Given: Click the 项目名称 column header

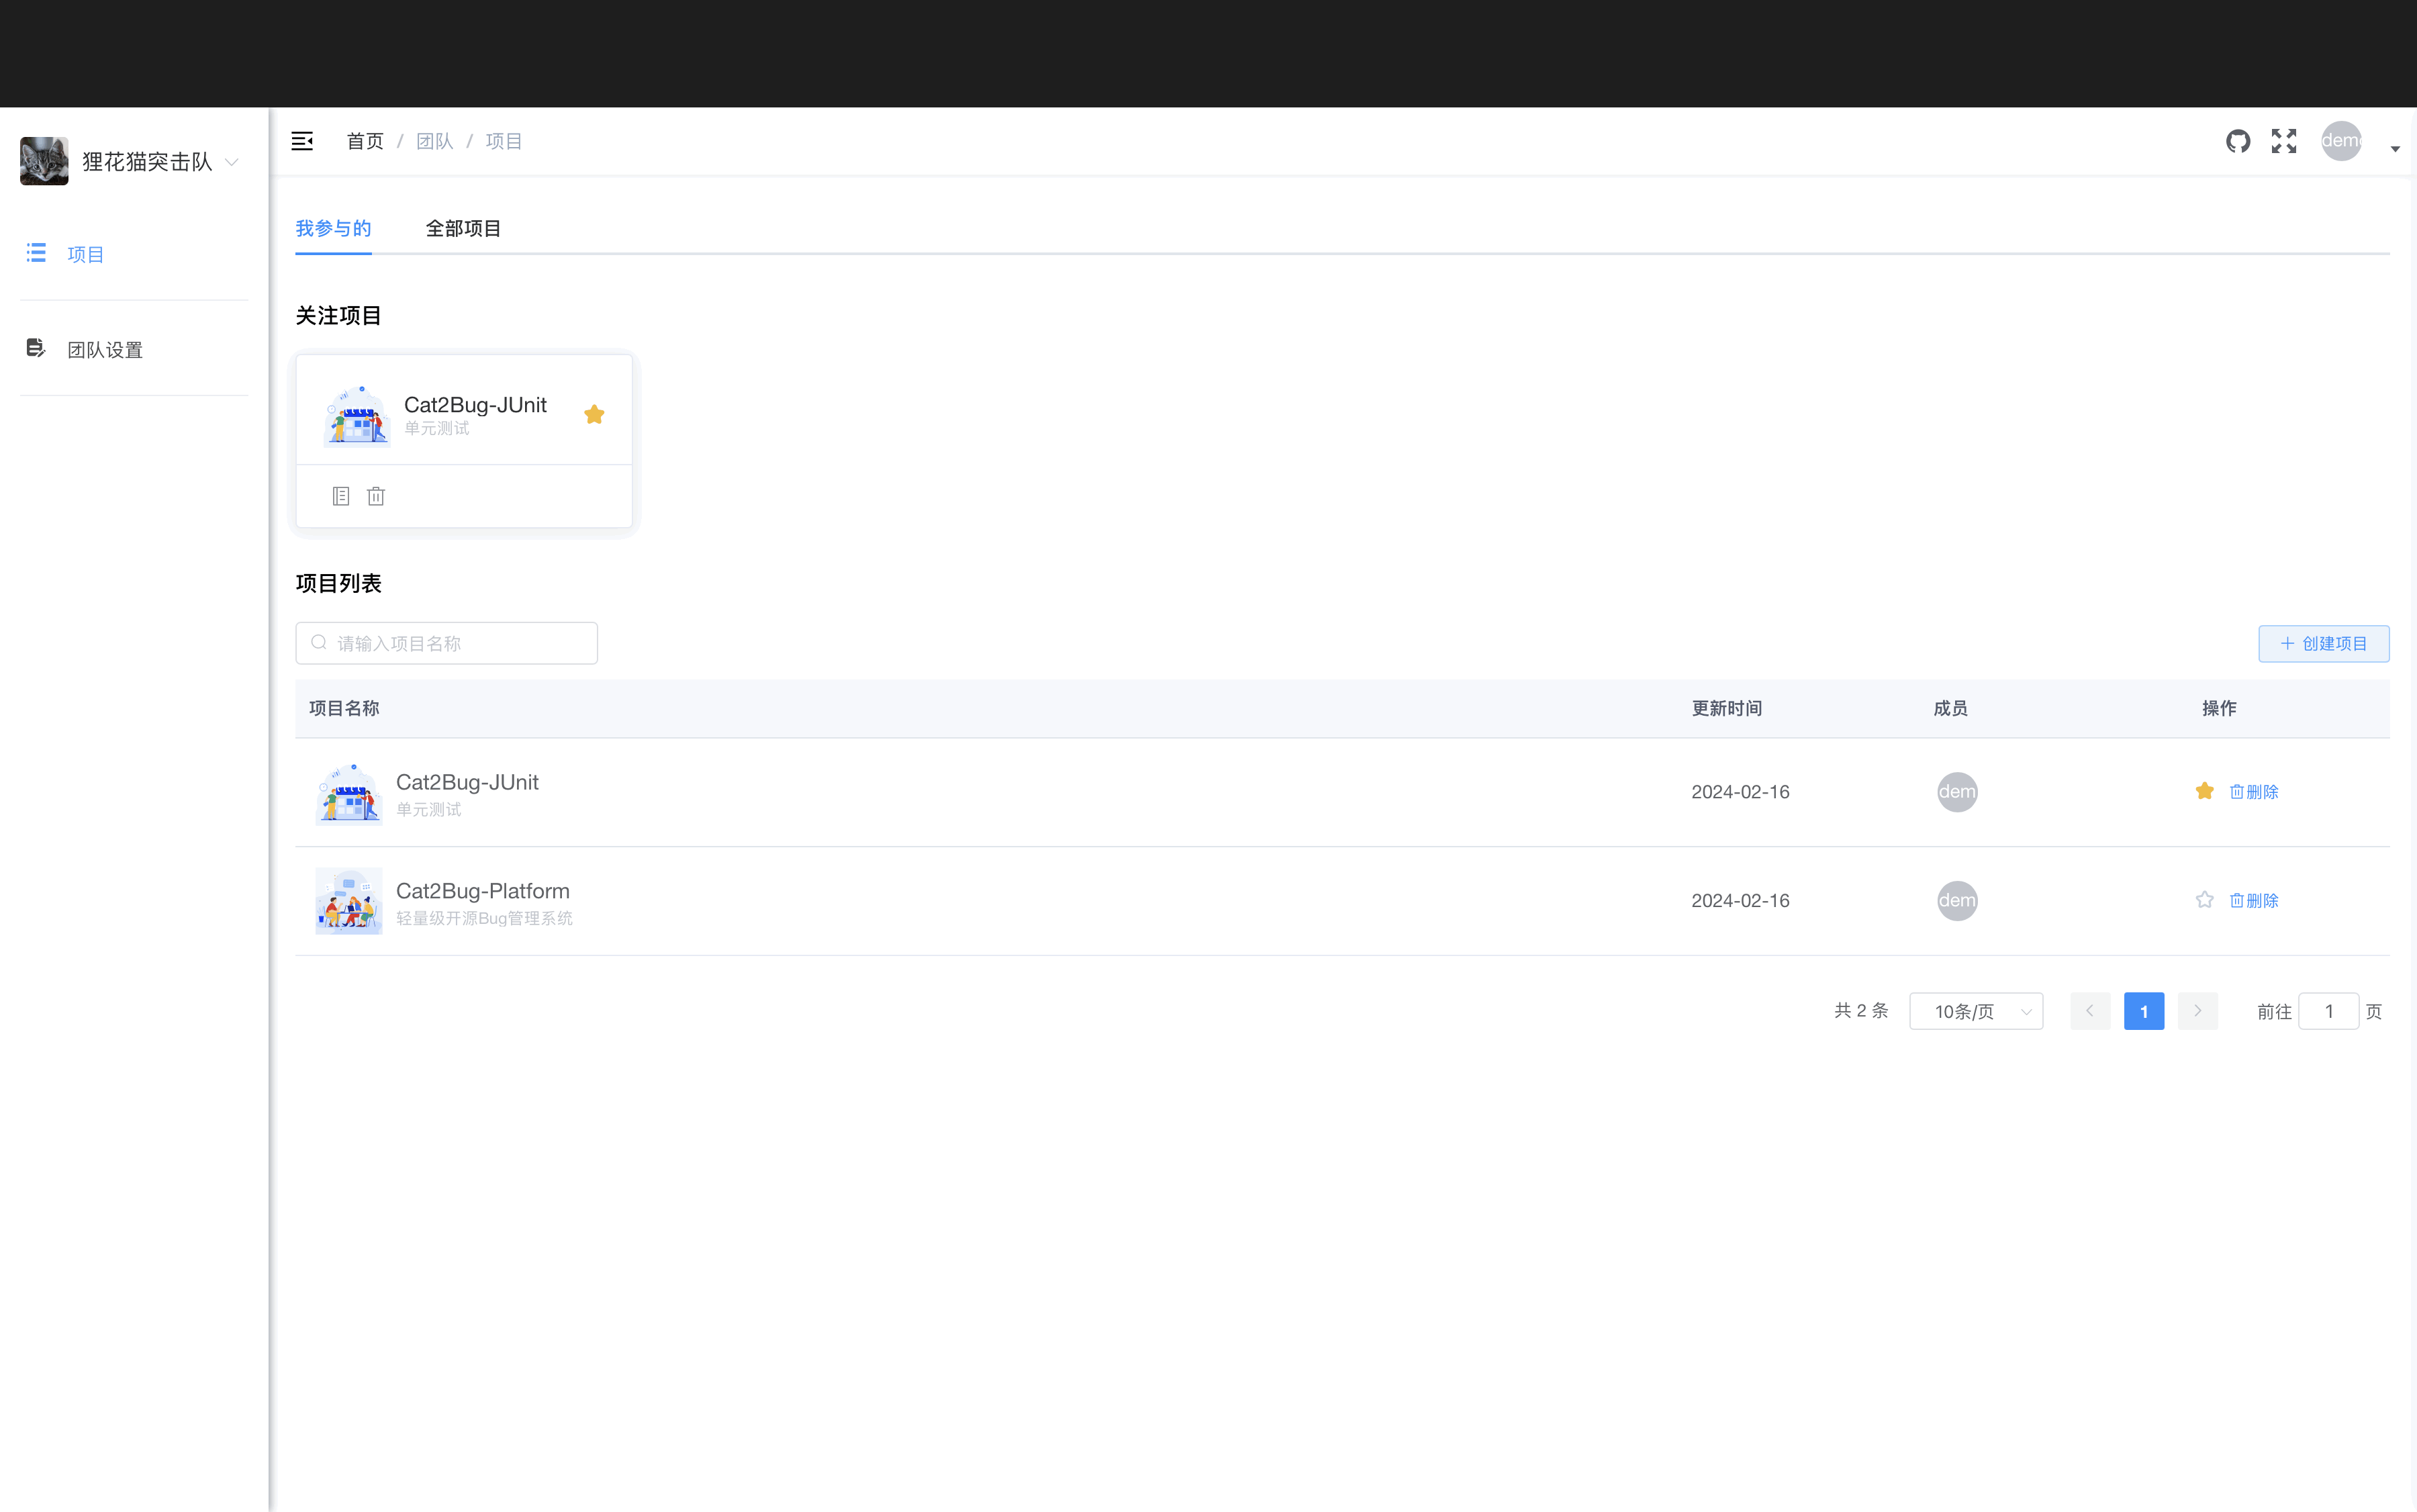Looking at the screenshot, I should tap(344, 709).
